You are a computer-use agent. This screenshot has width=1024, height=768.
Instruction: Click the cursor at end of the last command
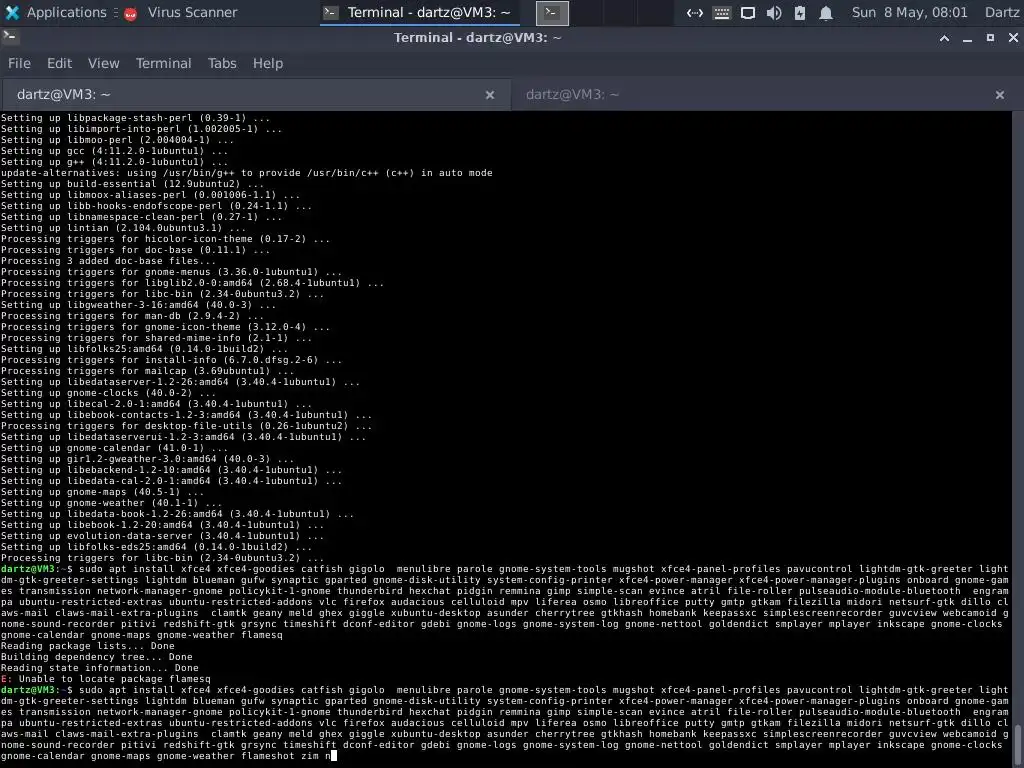pos(334,756)
